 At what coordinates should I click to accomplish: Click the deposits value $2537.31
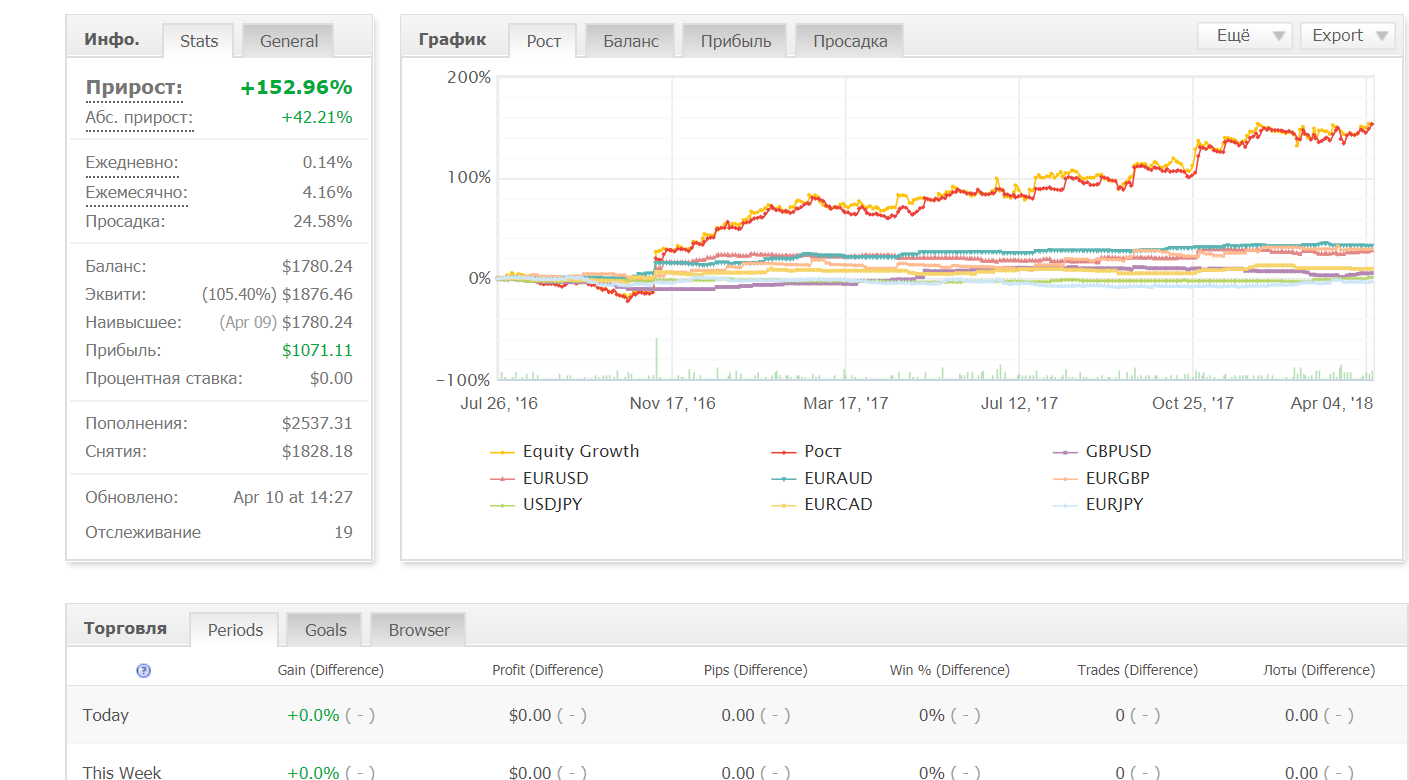point(317,423)
